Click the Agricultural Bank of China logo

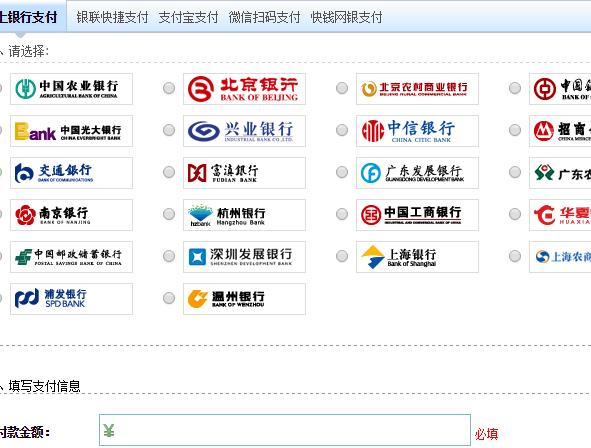(x=71, y=89)
